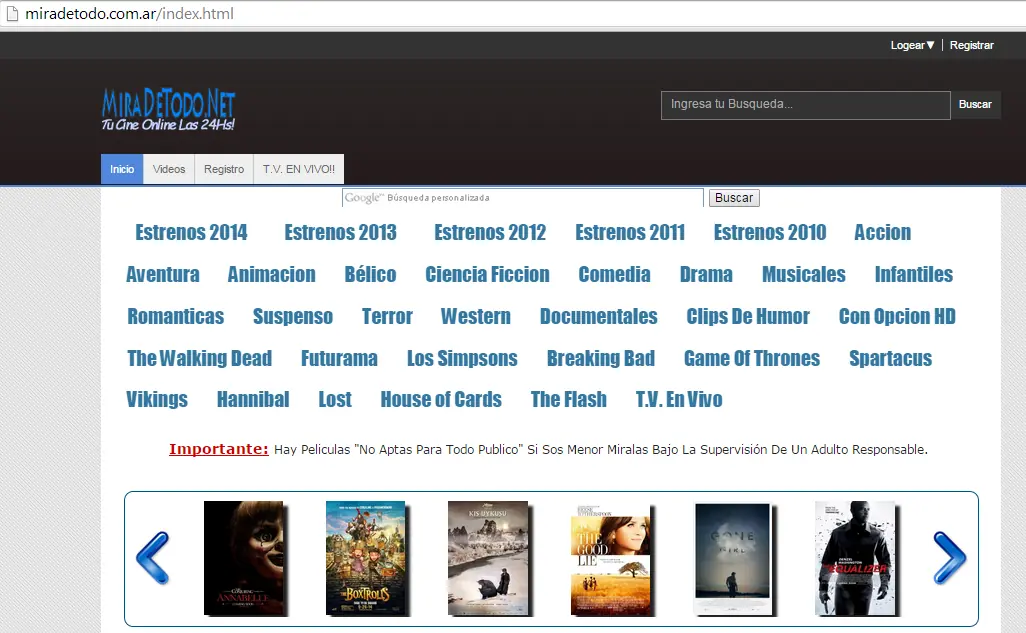Open the Aventura genre link
The height and width of the screenshot is (633, 1026).
163,274
